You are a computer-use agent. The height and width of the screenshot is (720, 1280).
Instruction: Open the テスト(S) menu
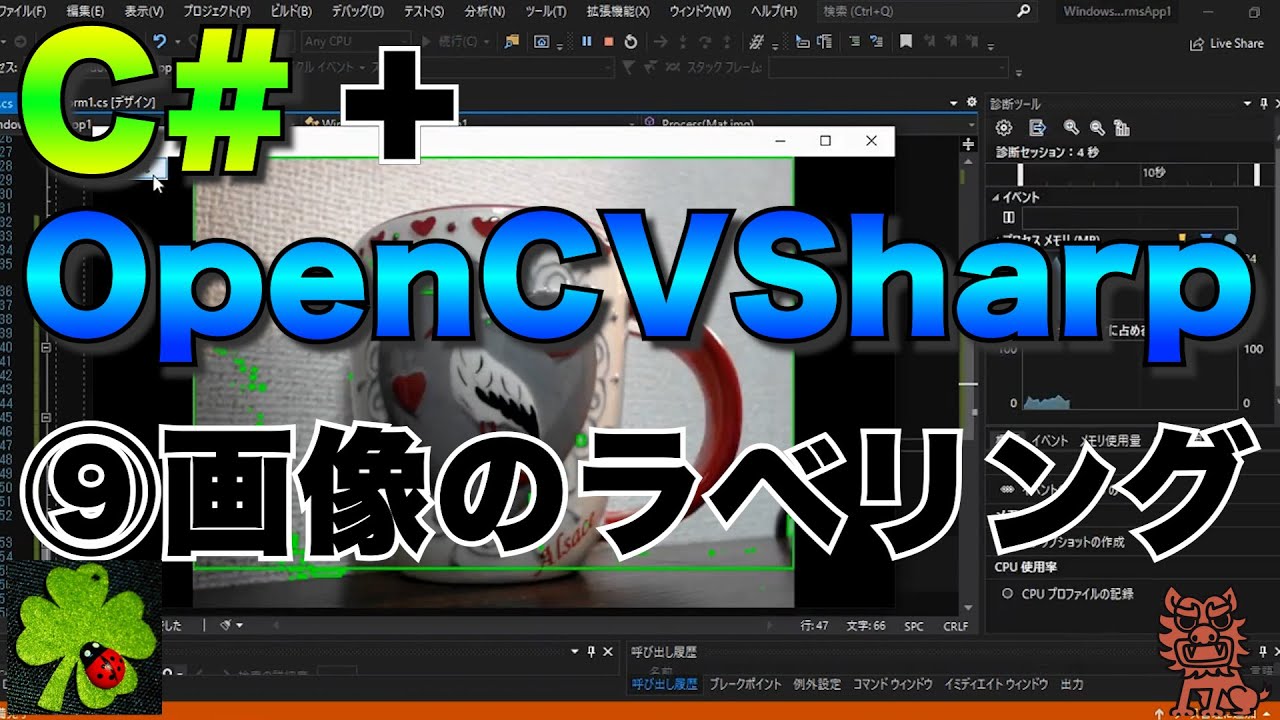pyautogui.click(x=422, y=12)
